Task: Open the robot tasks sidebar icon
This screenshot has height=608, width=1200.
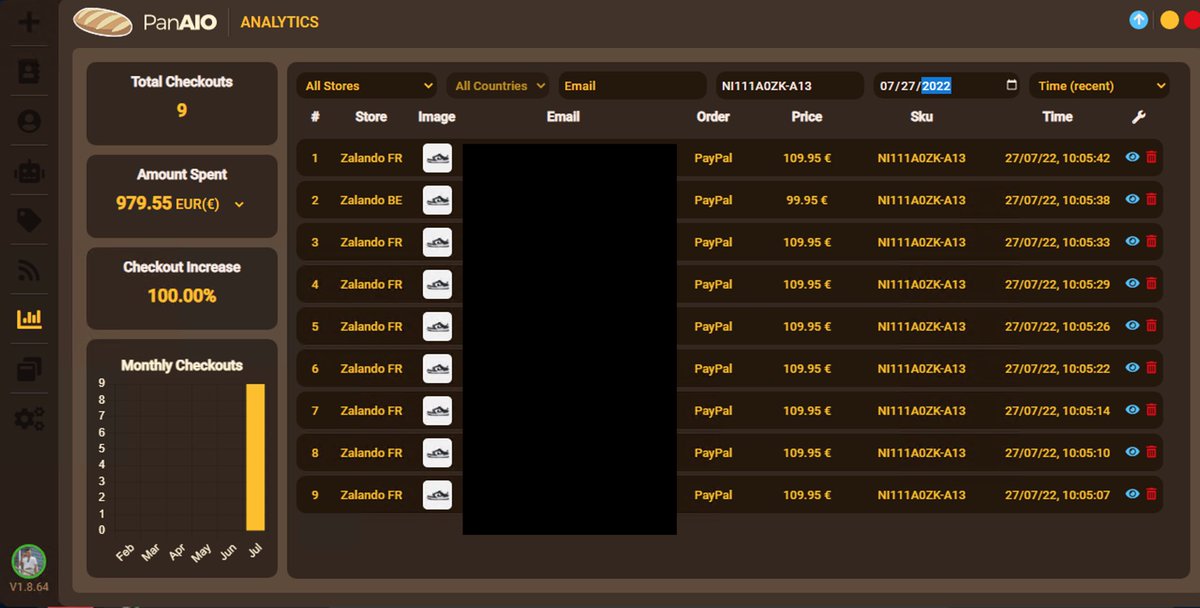Action: tap(30, 171)
